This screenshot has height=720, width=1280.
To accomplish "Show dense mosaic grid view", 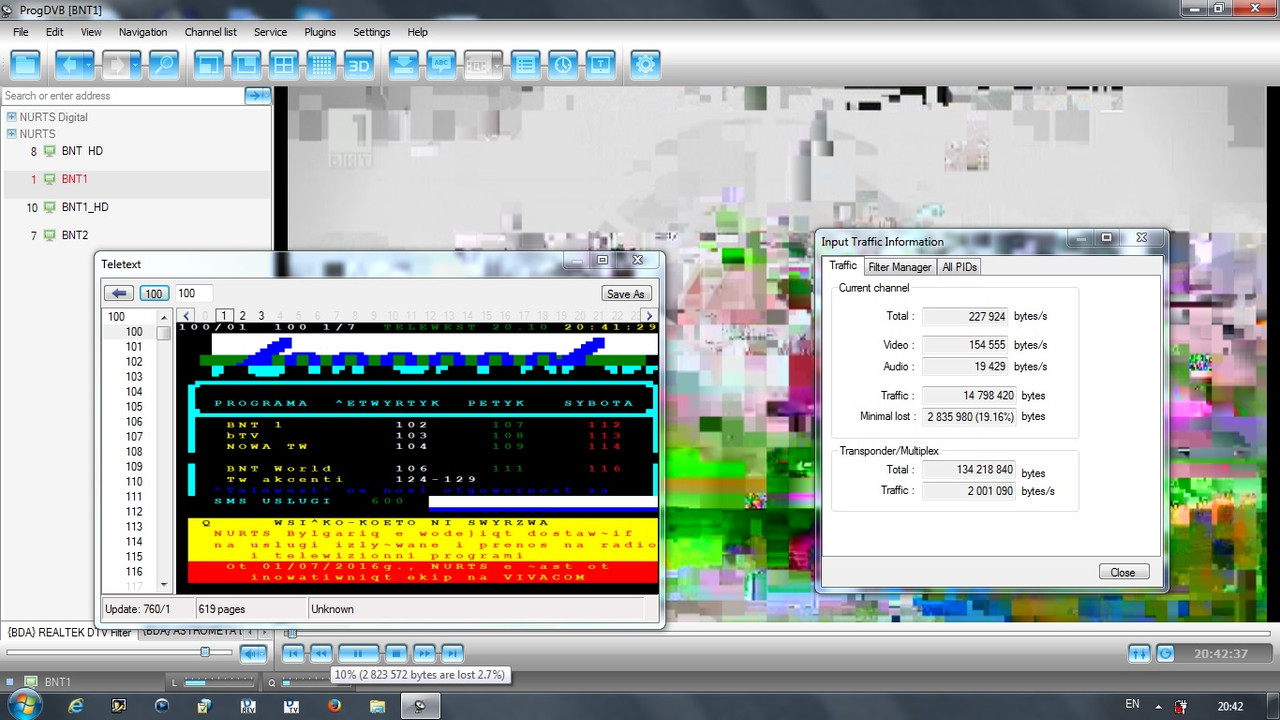I will 321,65.
